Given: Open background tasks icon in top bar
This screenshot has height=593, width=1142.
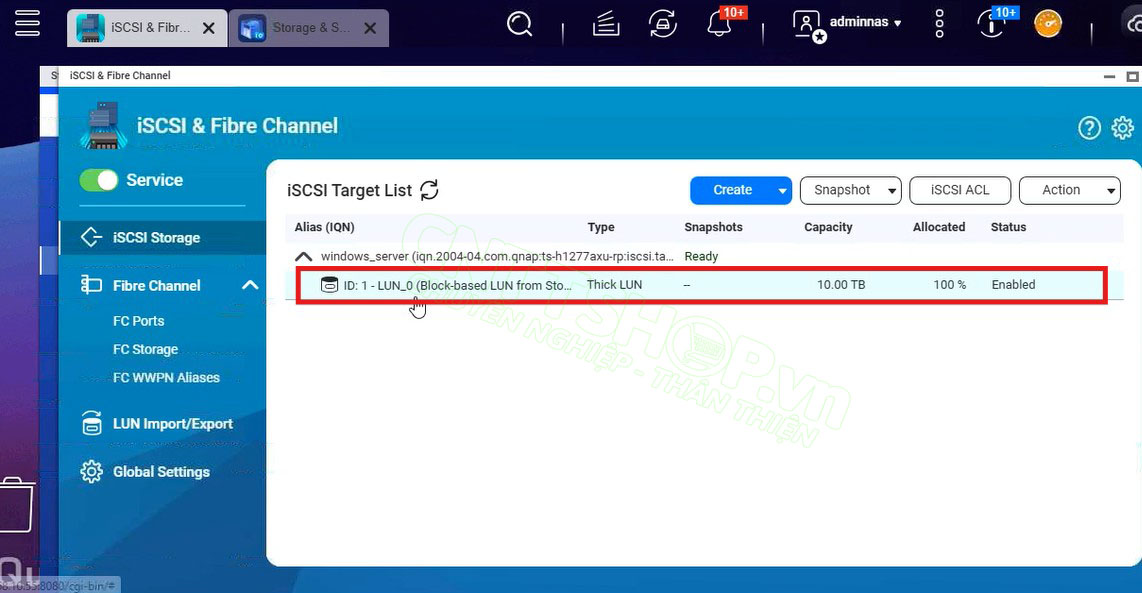Looking at the screenshot, I should click(661, 24).
